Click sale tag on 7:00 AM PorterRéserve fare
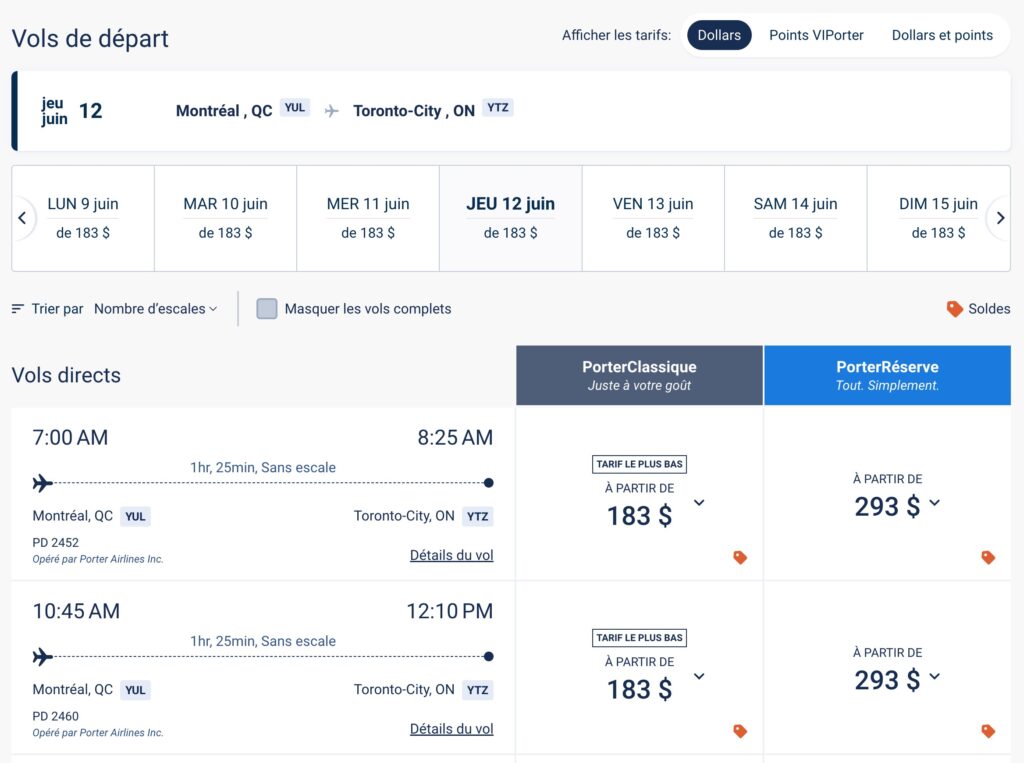This screenshot has width=1024, height=763. [988, 558]
